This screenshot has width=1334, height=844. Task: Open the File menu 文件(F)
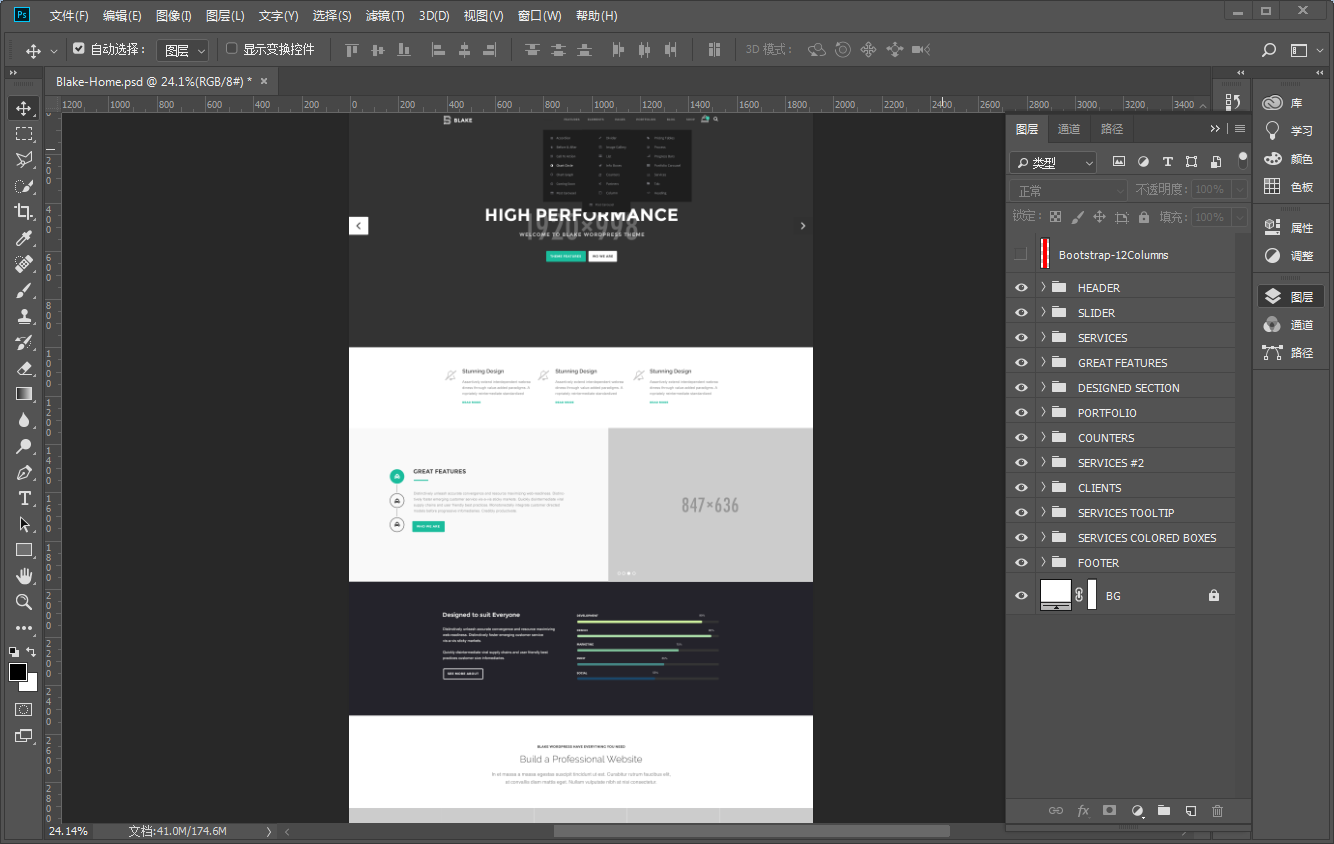pos(69,16)
